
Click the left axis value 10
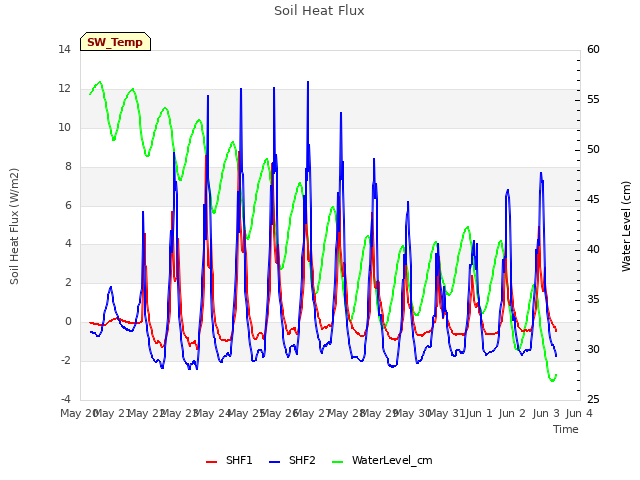(x=64, y=127)
